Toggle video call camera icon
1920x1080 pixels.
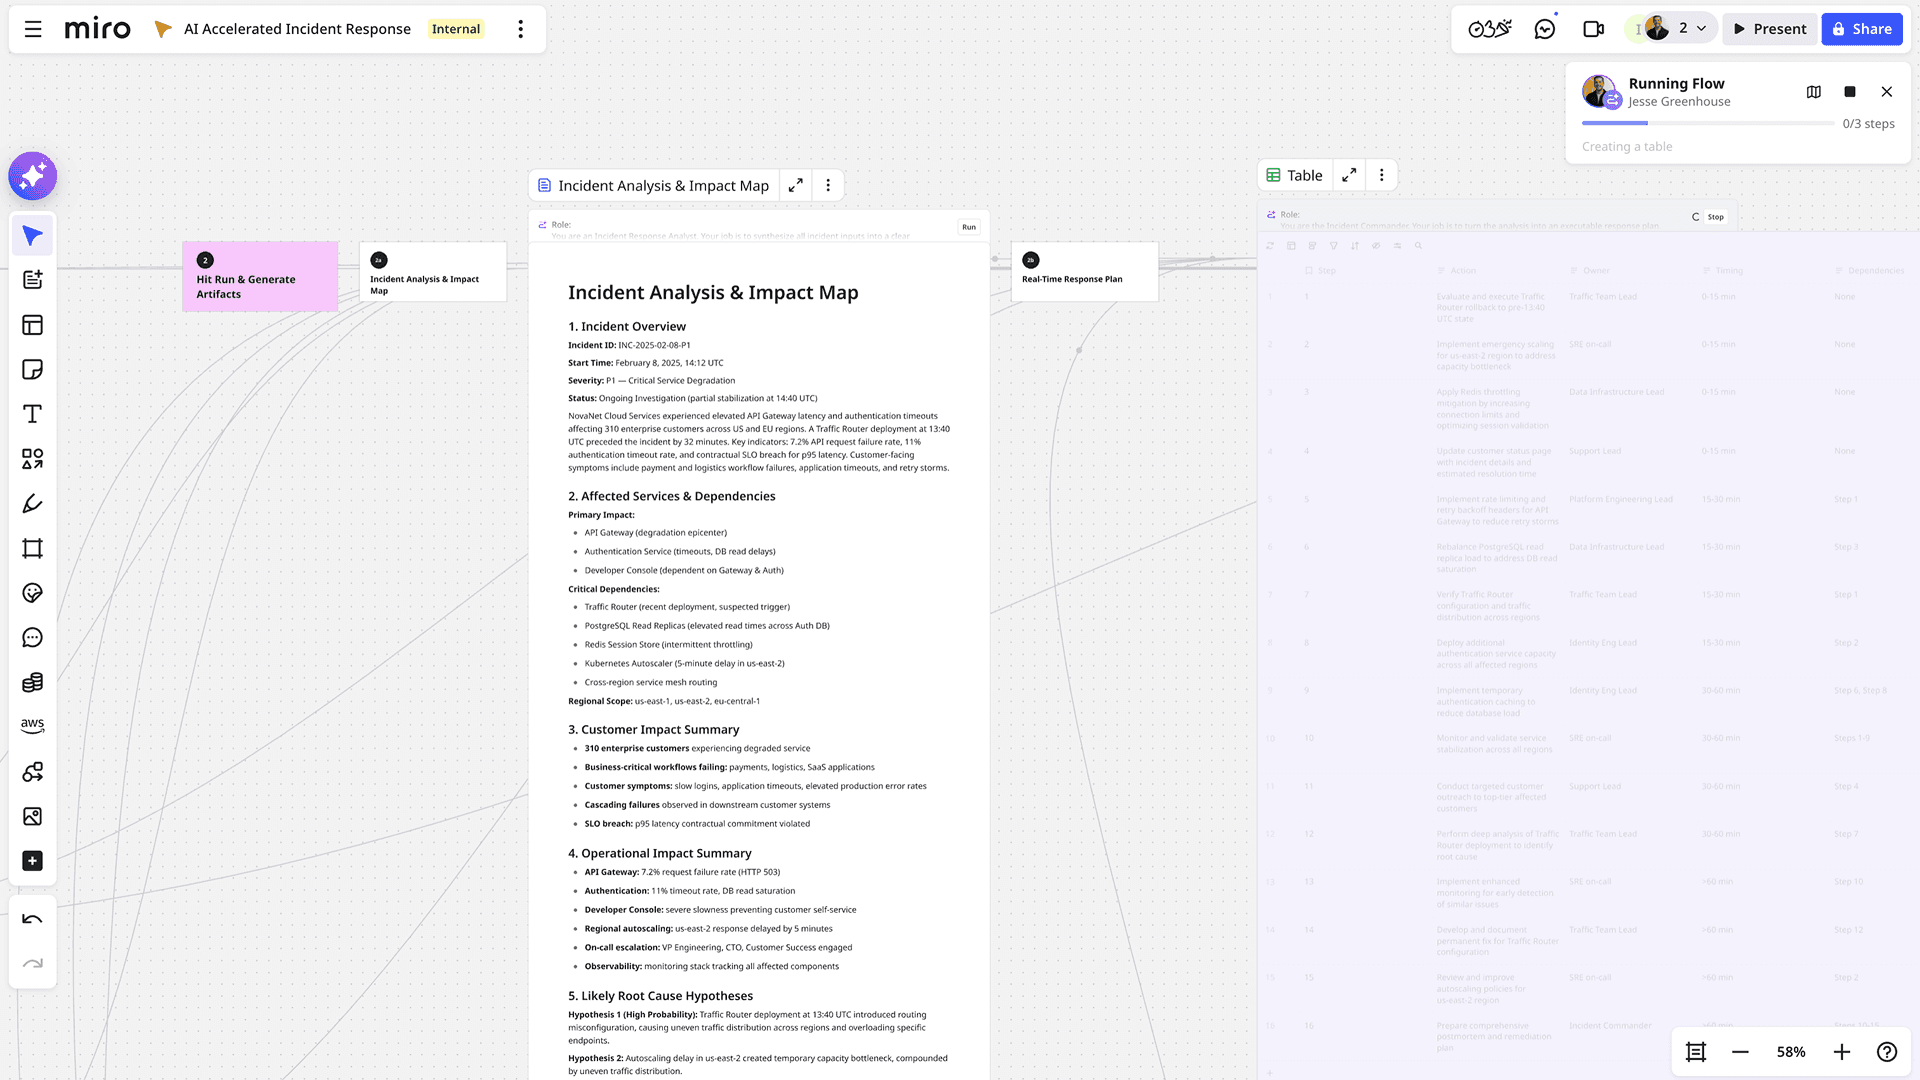click(1594, 29)
